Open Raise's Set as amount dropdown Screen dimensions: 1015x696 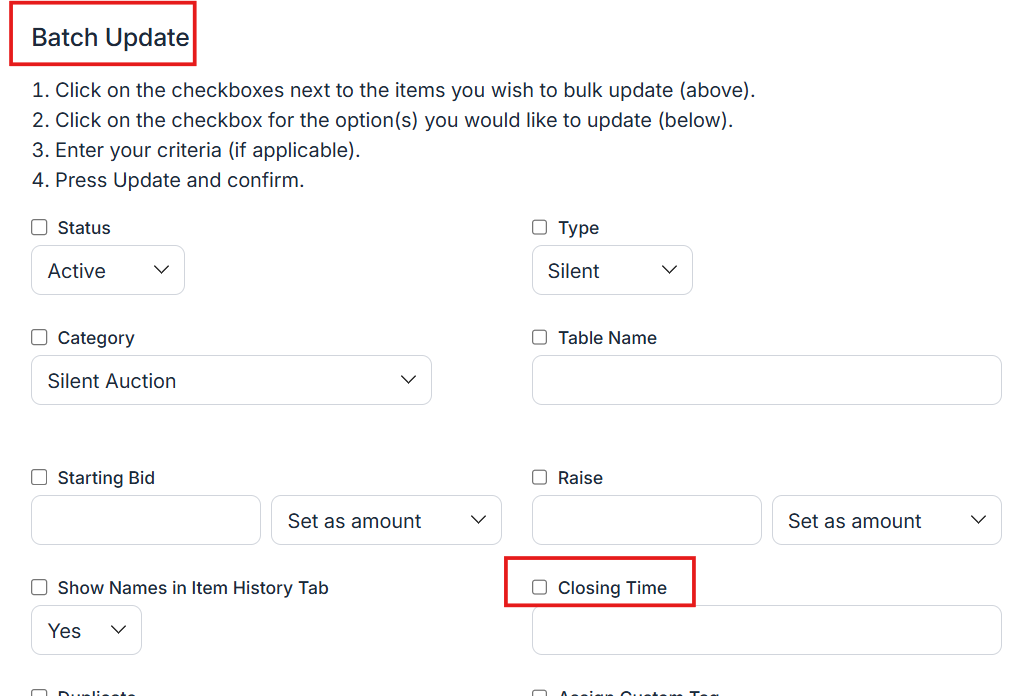[x=886, y=521]
